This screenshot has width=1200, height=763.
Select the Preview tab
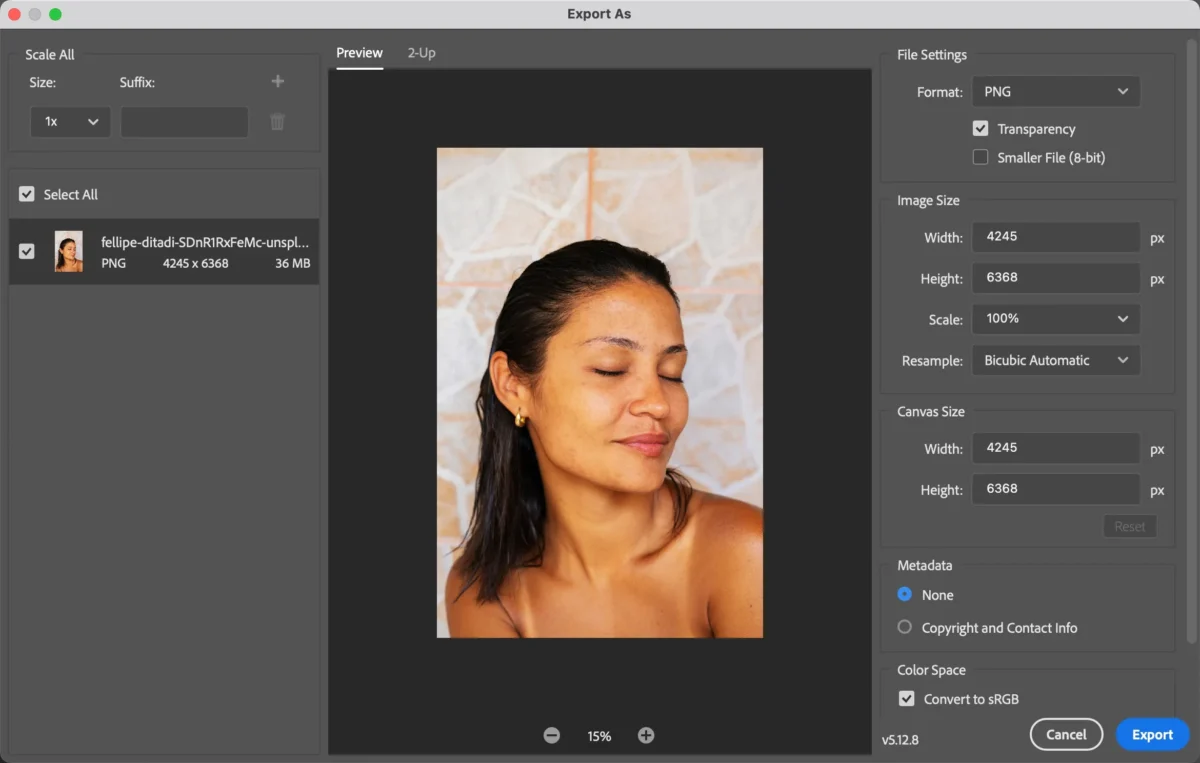tap(359, 53)
